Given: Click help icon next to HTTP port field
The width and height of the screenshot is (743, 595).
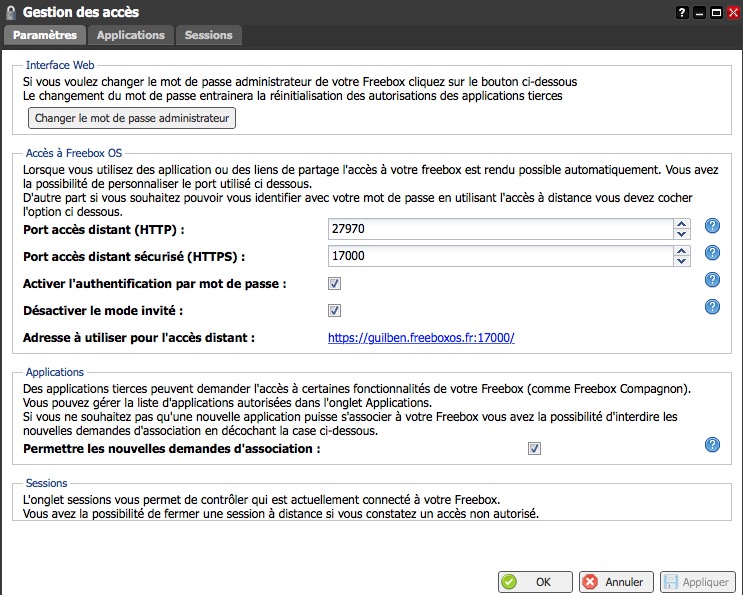Looking at the screenshot, I should [x=712, y=226].
